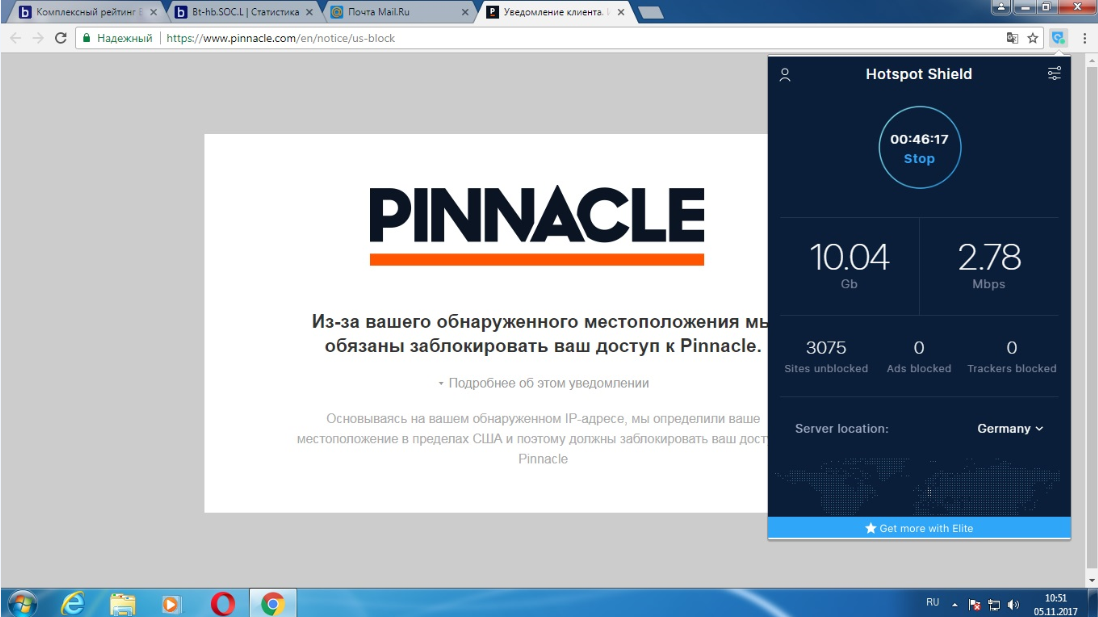Click the Trackers blocked counter
Viewport: 1098px width, 617px height.
(x=1012, y=356)
